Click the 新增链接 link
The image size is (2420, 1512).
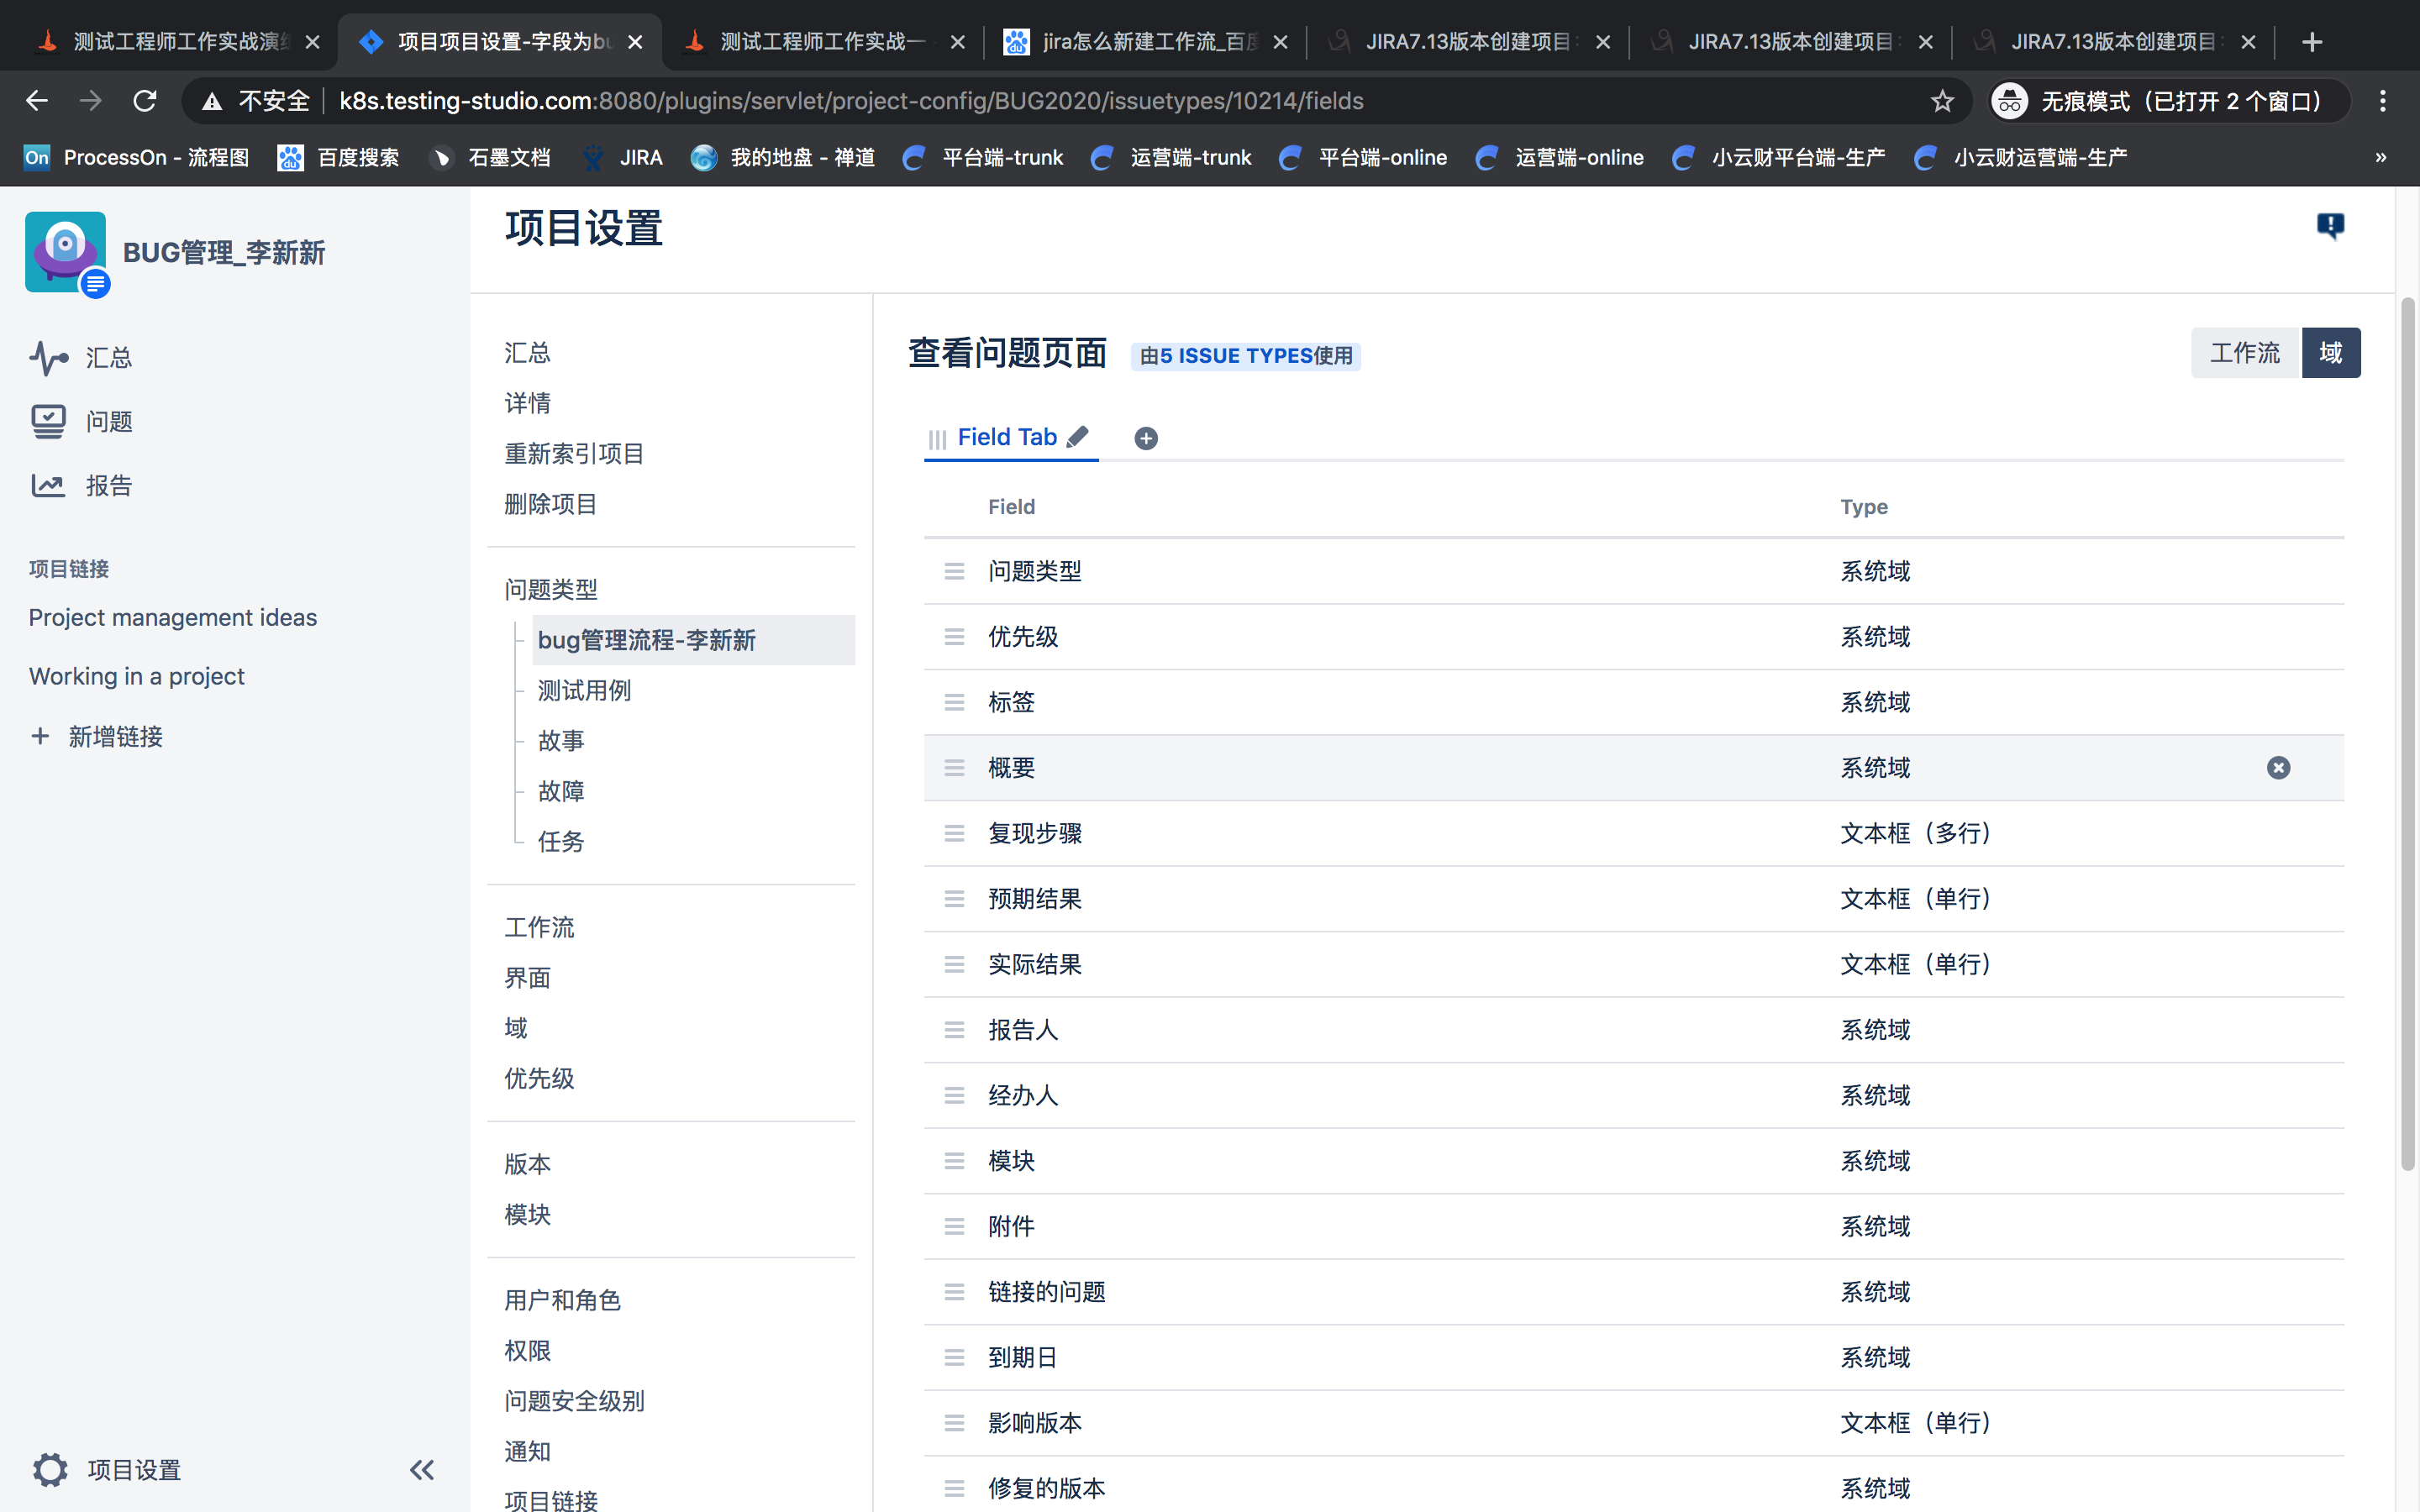[115, 737]
